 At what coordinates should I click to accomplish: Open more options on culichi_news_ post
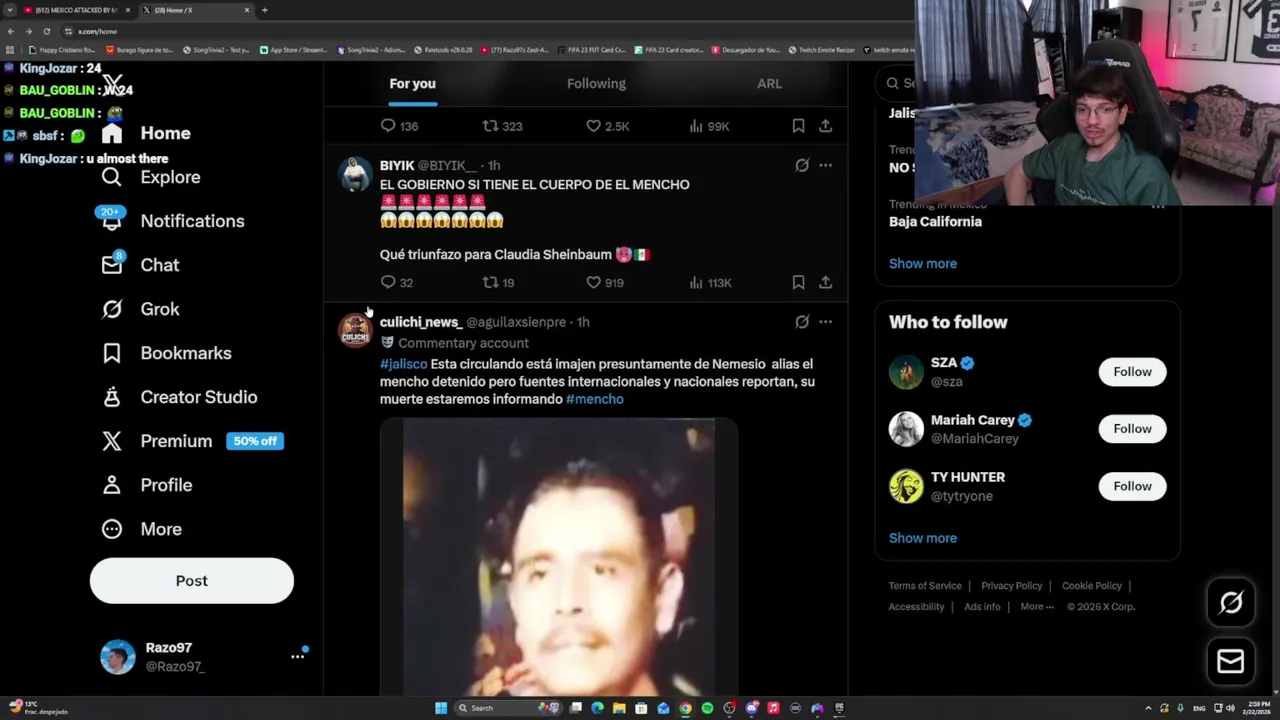825,322
